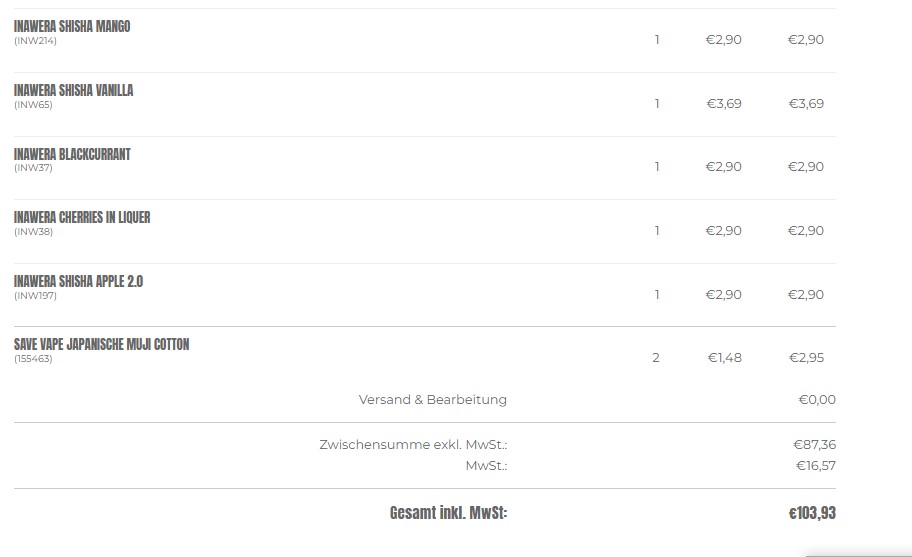Click the Inawera Shisha Mango product name
The width and height of the screenshot is (912, 557).
coord(72,27)
